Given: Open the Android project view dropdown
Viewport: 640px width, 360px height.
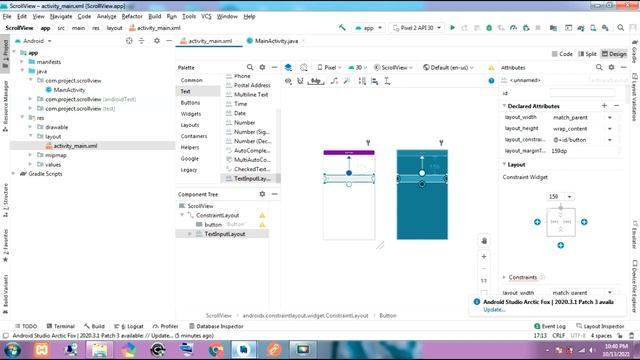Looking at the screenshot, I should coord(33,41).
